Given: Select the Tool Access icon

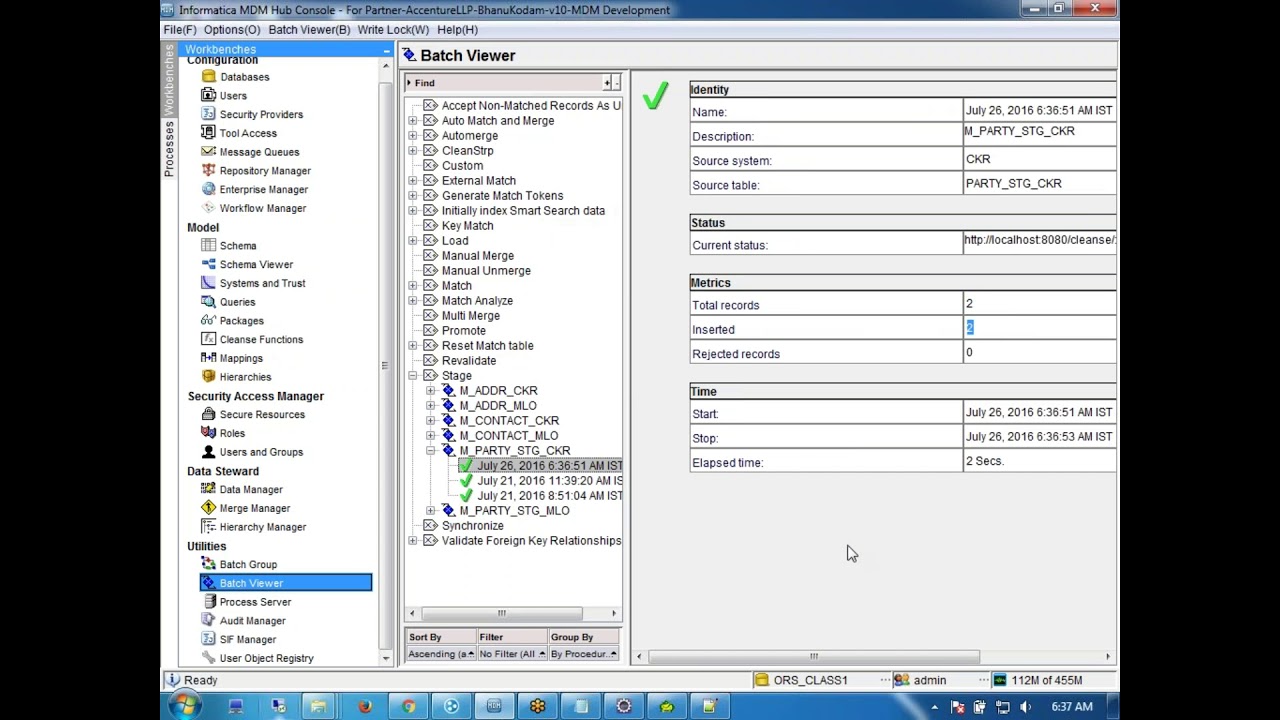Looking at the screenshot, I should (x=208, y=133).
